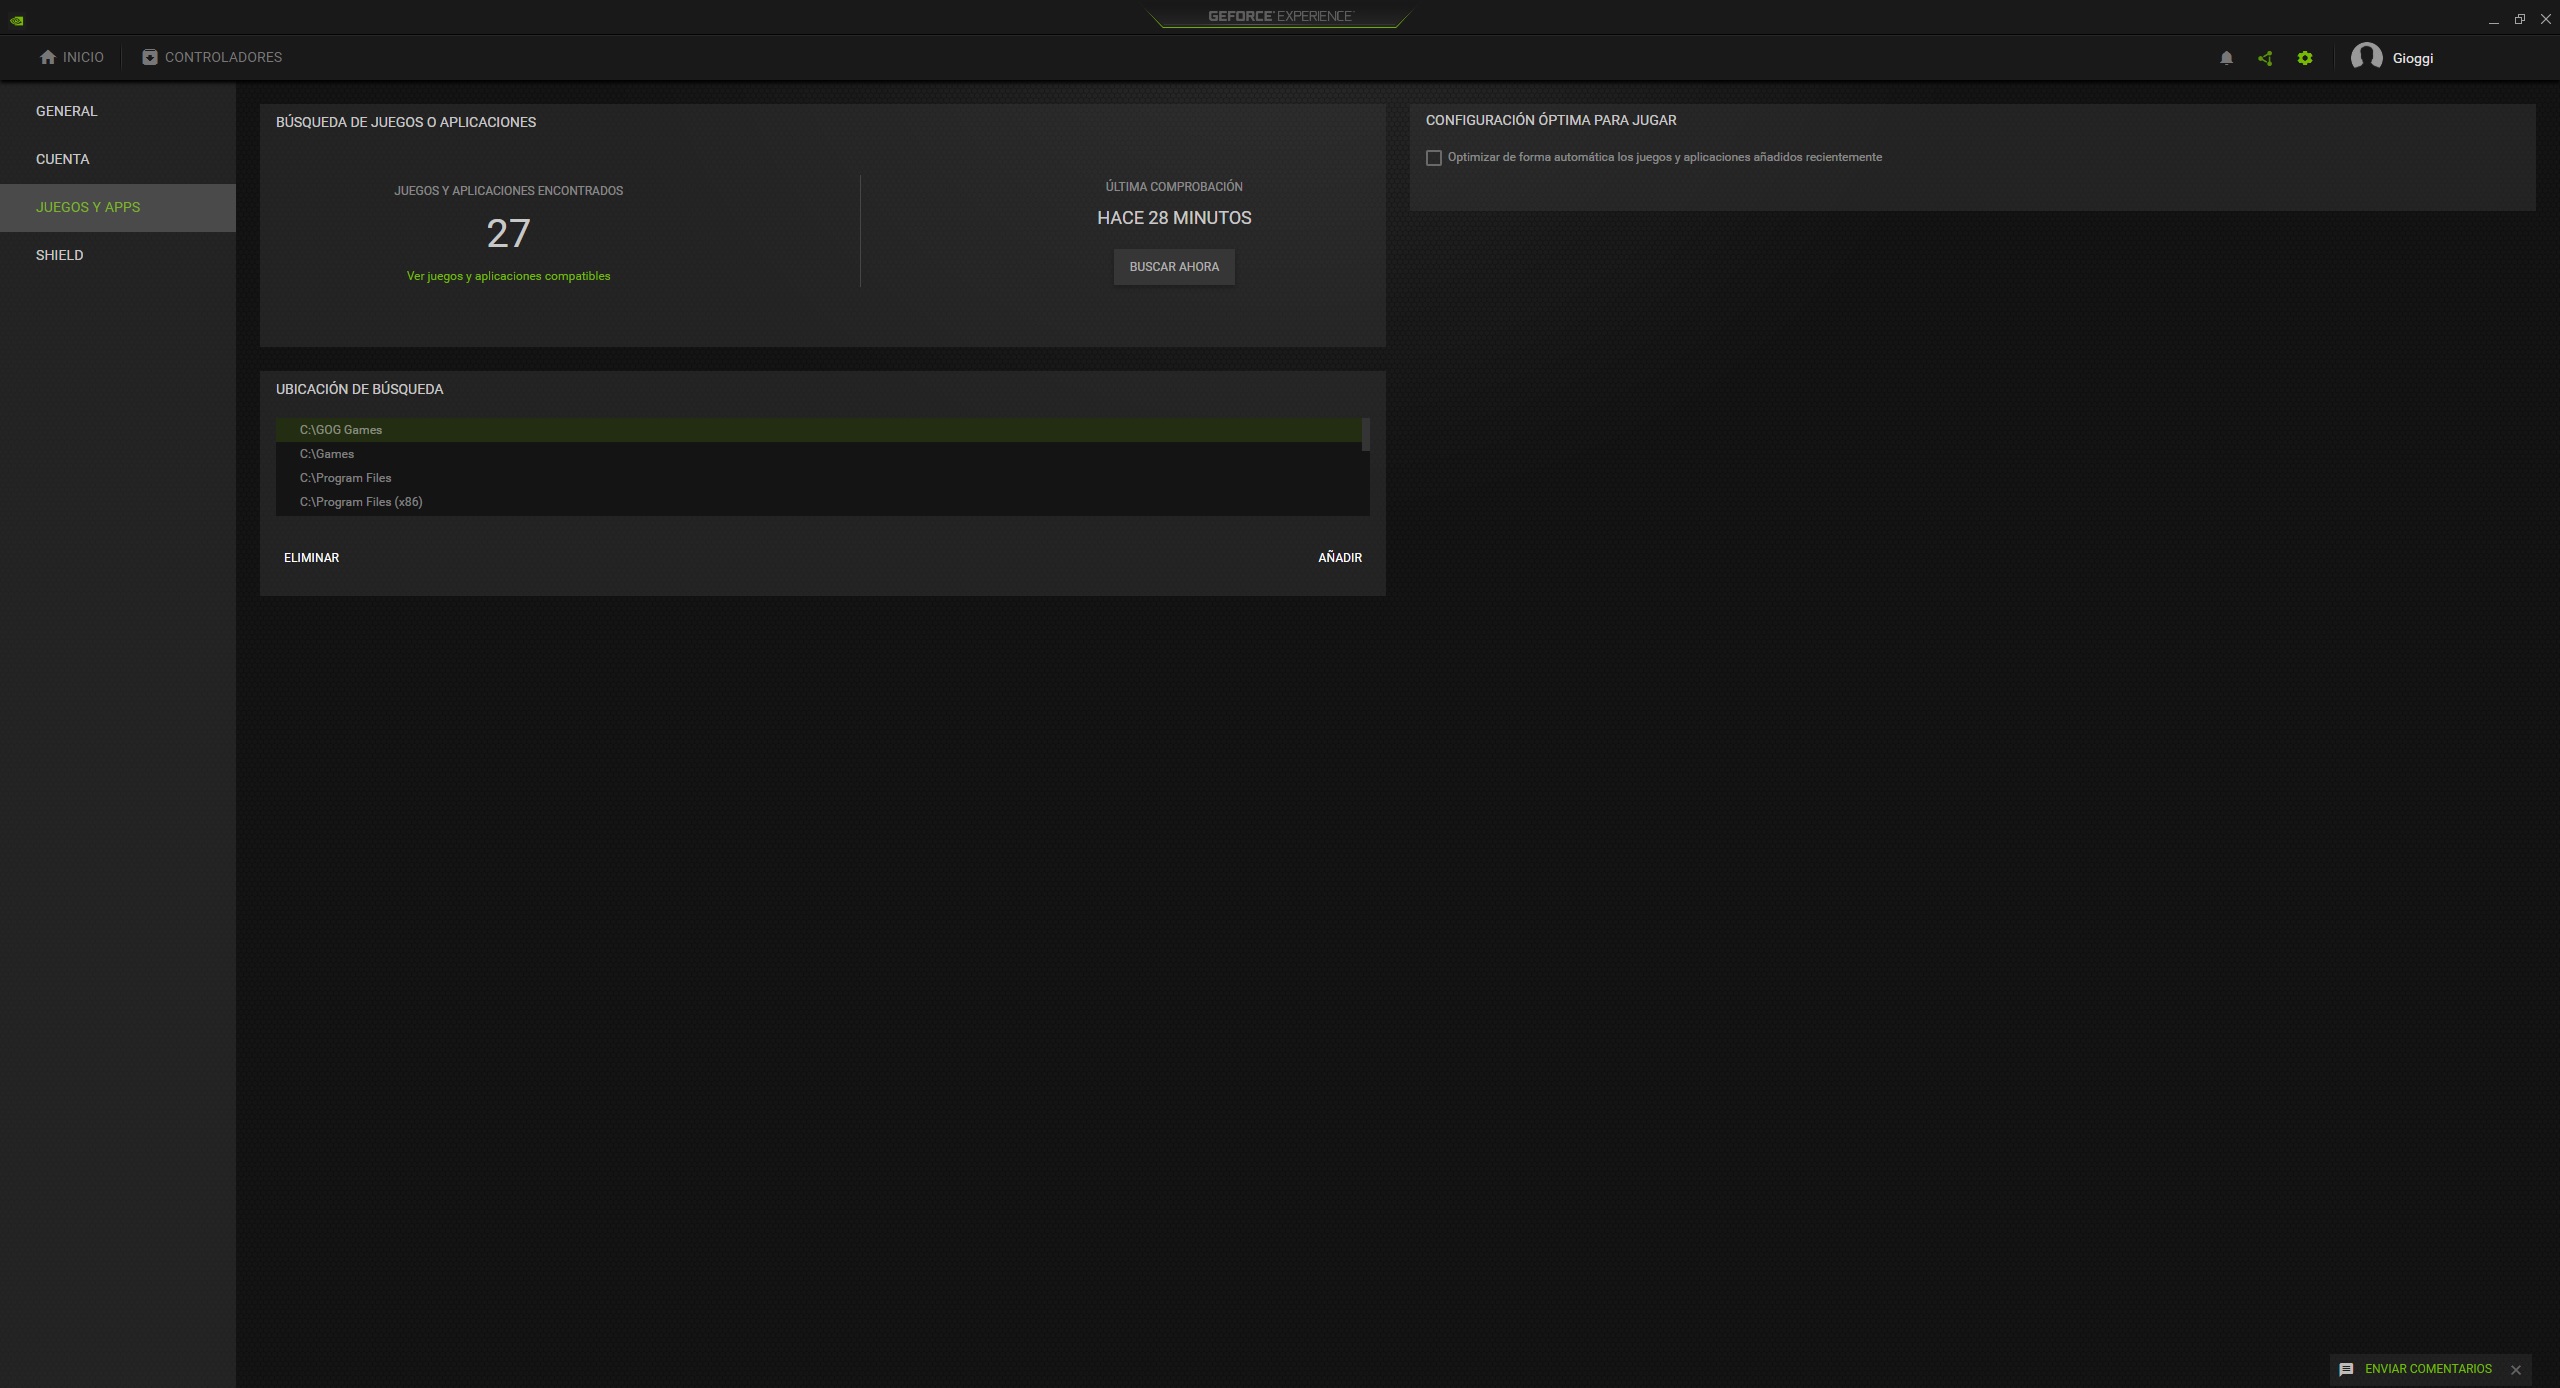The image size is (2560, 1388).
Task: Open the CUENTA settings section
Action: pos(117,159)
